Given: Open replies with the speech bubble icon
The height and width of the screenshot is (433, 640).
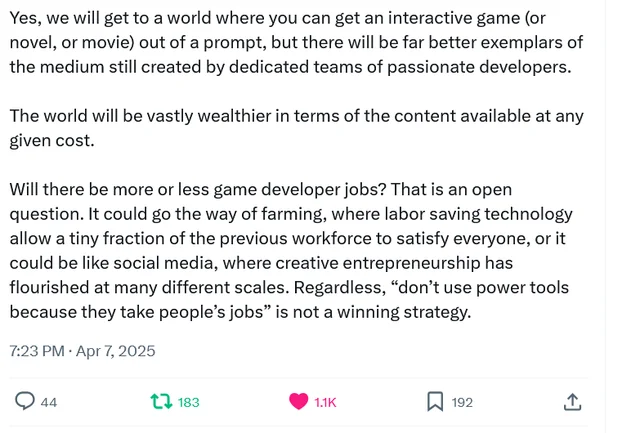Looking at the screenshot, I should [x=24, y=401].
